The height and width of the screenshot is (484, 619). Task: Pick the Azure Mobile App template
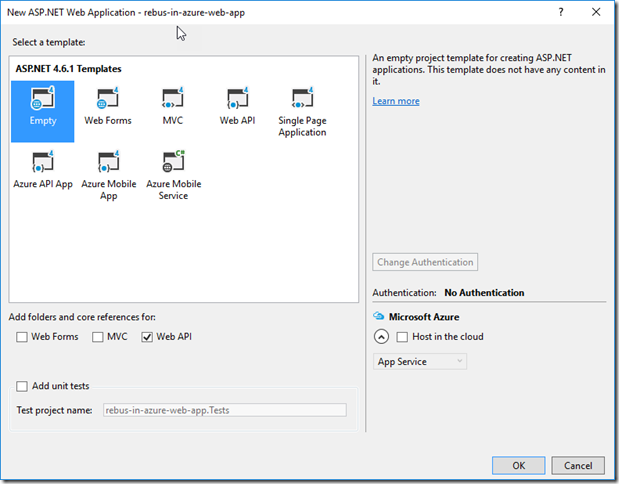point(108,175)
